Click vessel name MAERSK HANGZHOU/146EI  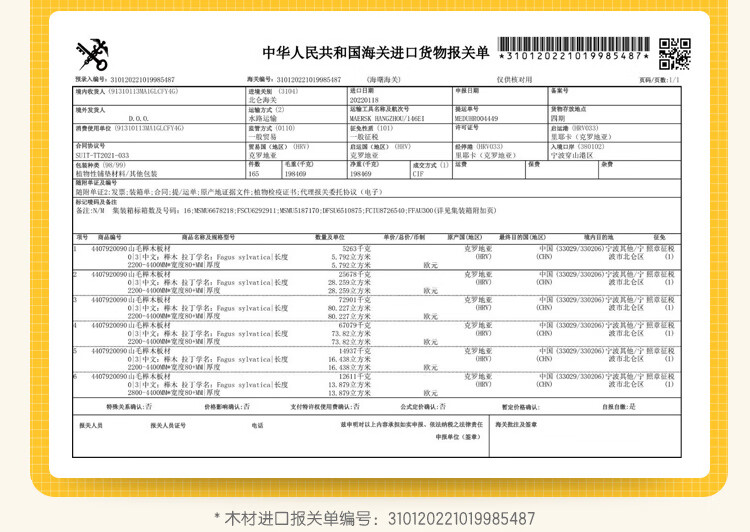[386, 118]
